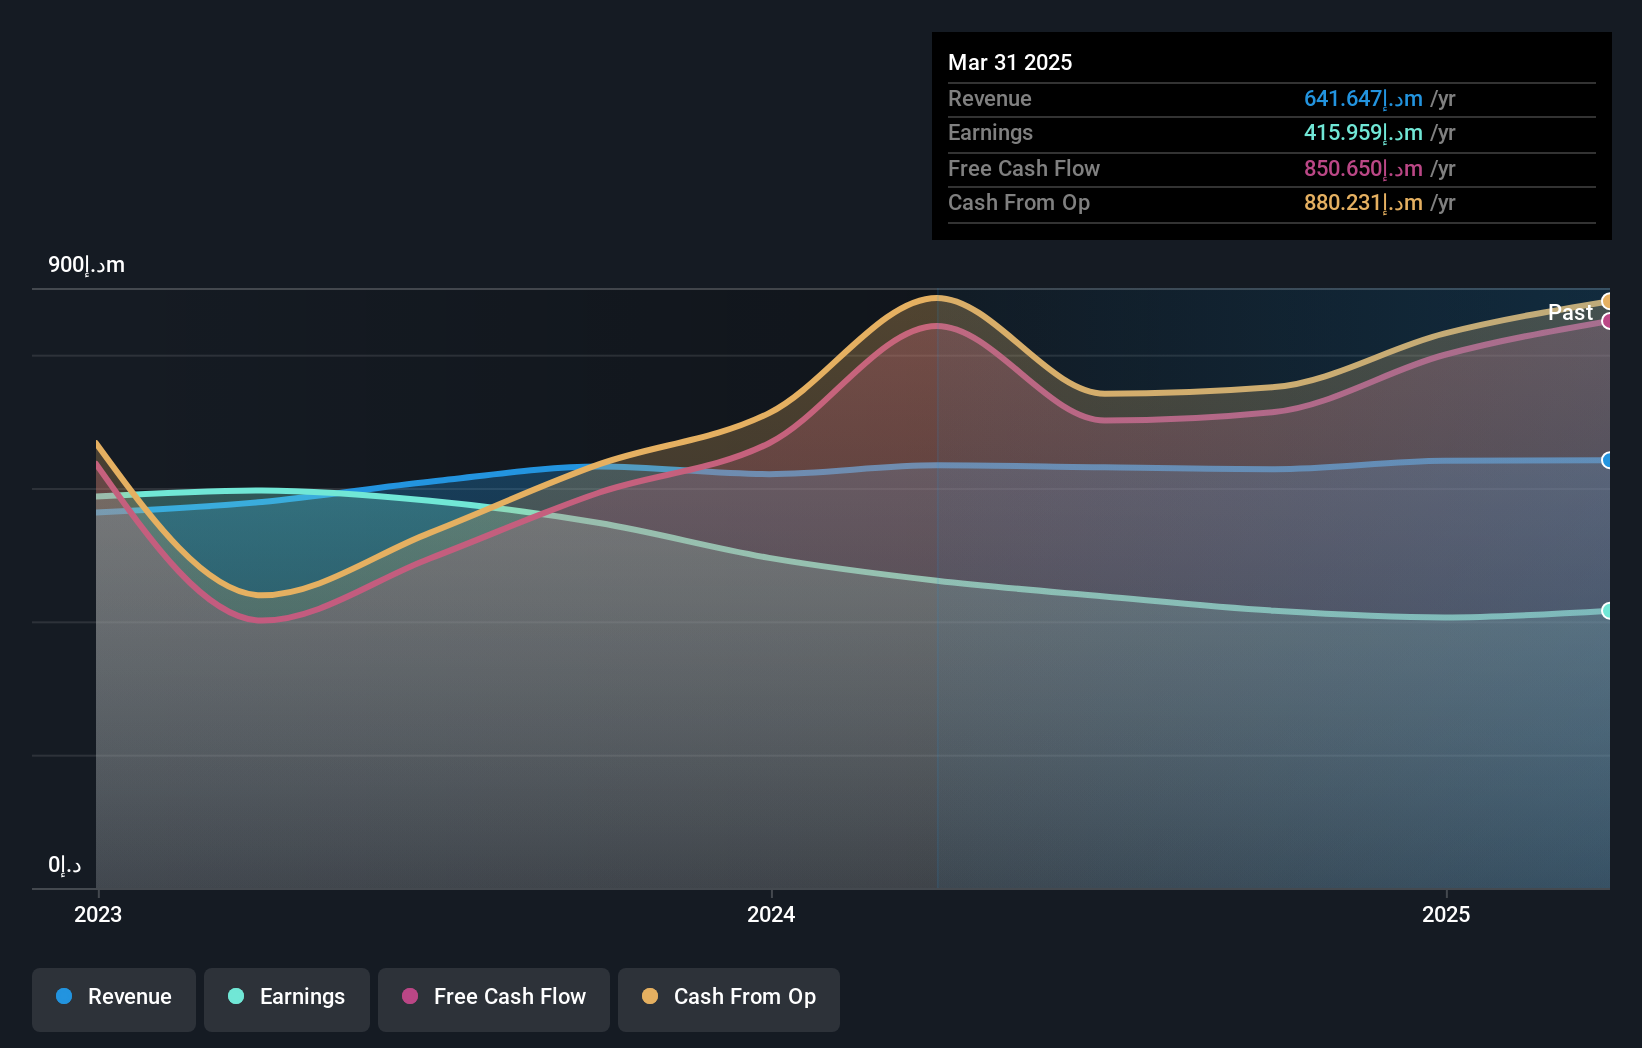Select the 2025 x-axis label
Image resolution: width=1642 pixels, height=1048 pixels.
coord(1446,914)
